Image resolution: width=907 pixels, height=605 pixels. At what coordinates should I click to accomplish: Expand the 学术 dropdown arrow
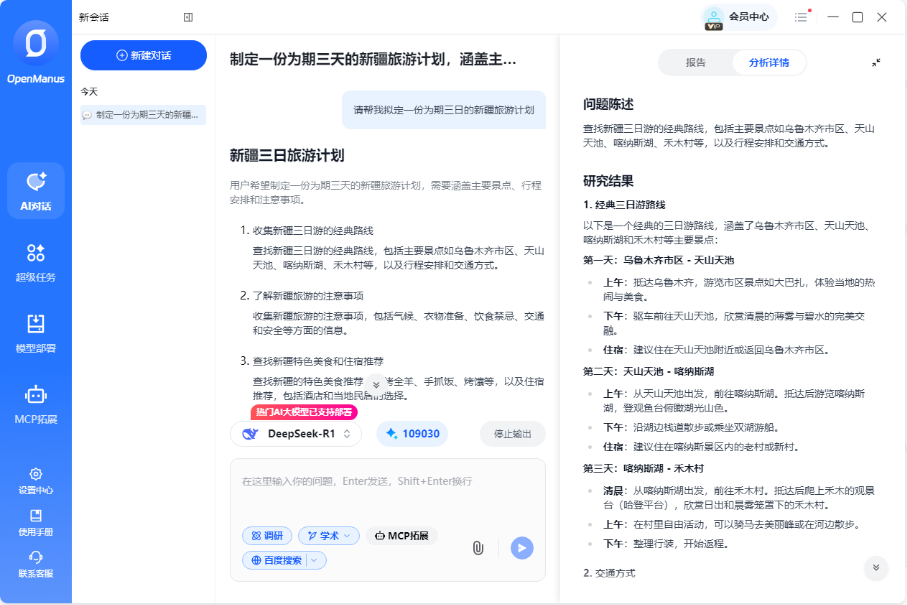click(x=347, y=535)
